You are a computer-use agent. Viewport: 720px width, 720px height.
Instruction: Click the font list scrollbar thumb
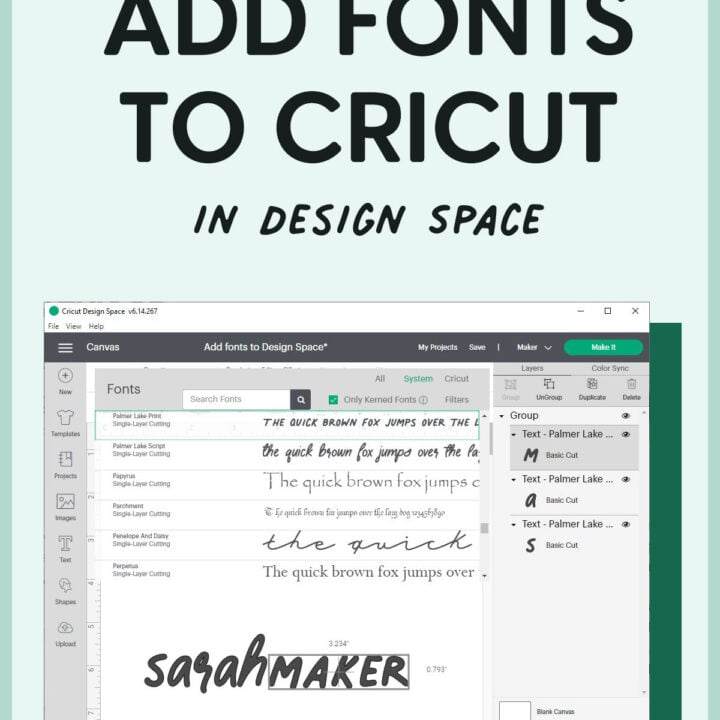click(484, 528)
